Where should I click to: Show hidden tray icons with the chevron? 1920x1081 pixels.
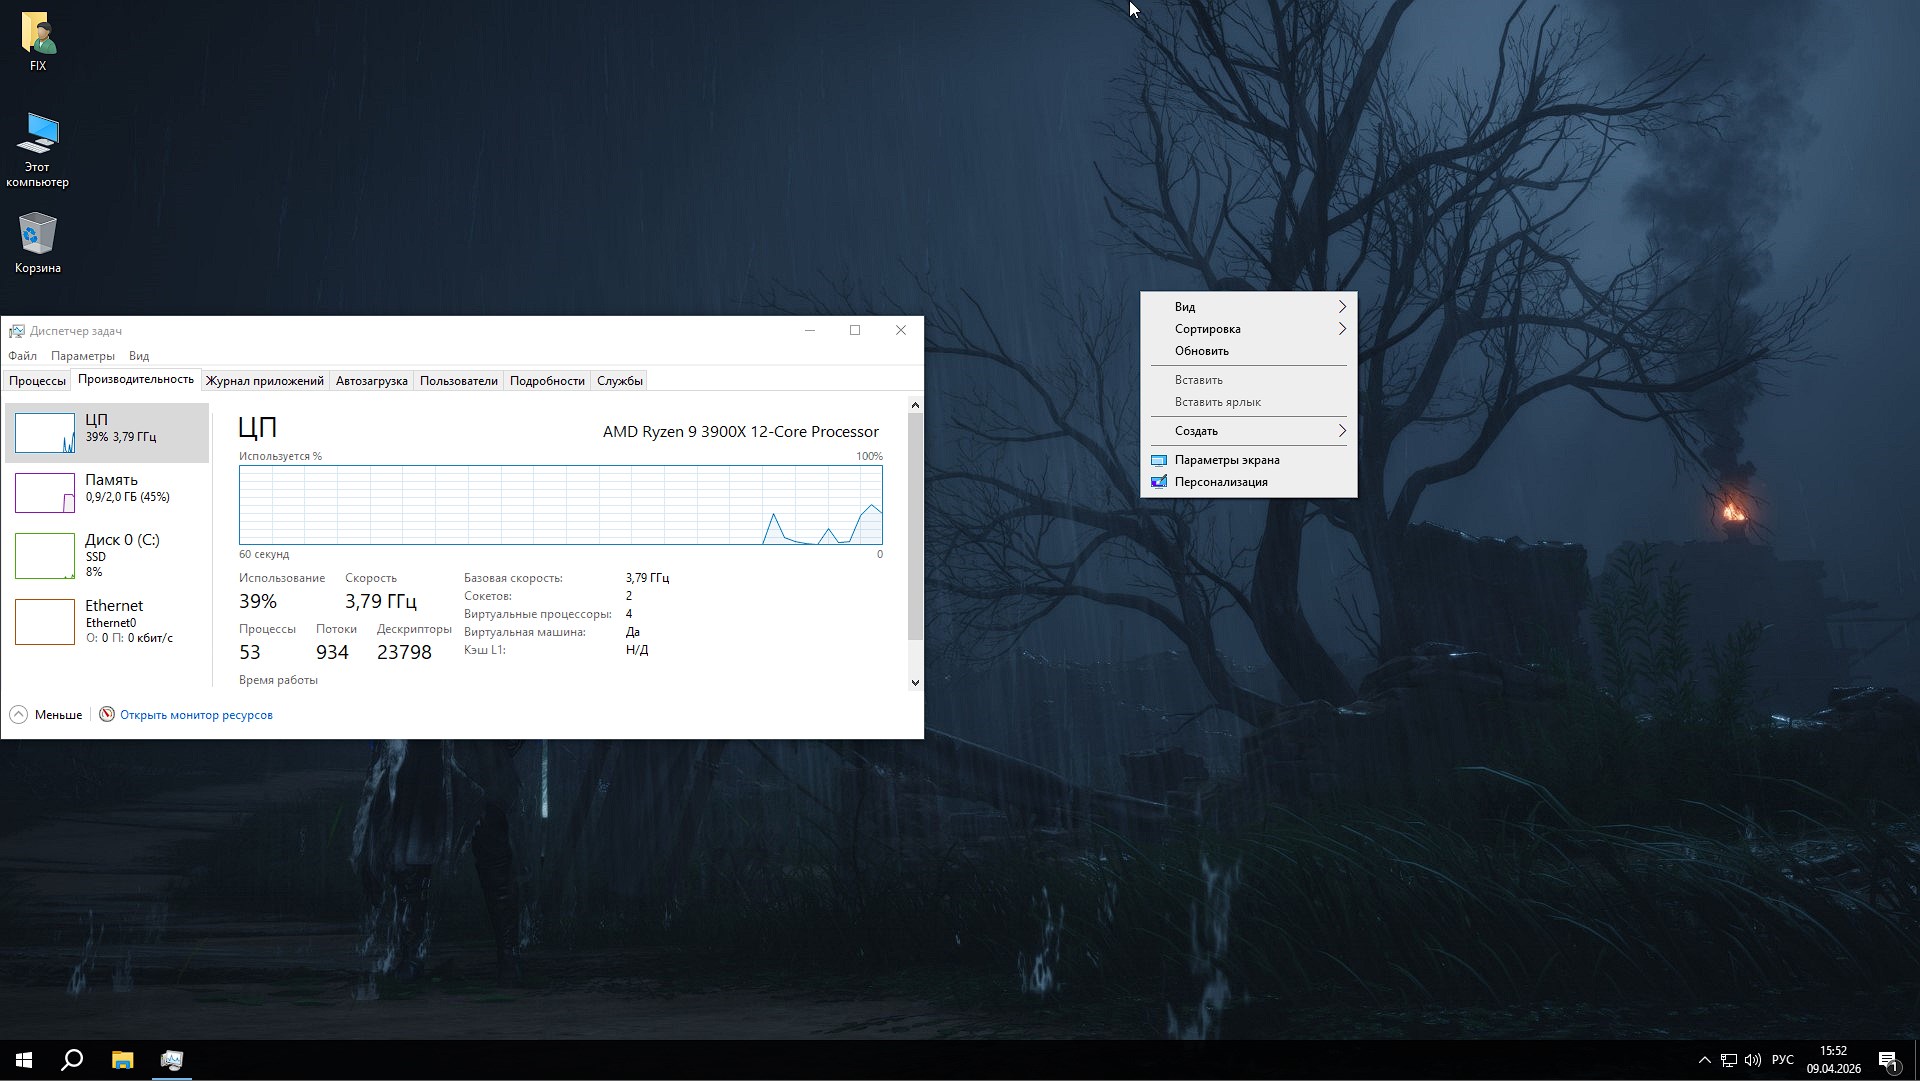click(x=1703, y=1060)
